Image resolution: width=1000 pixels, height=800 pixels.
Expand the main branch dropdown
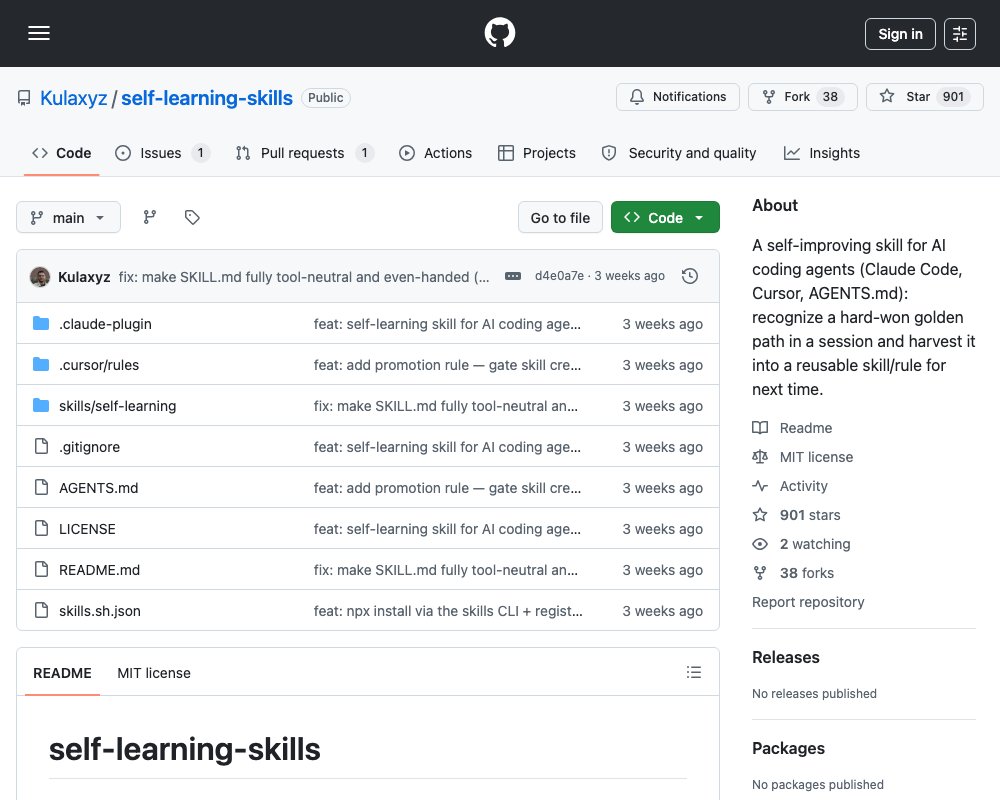pos(68,218)
